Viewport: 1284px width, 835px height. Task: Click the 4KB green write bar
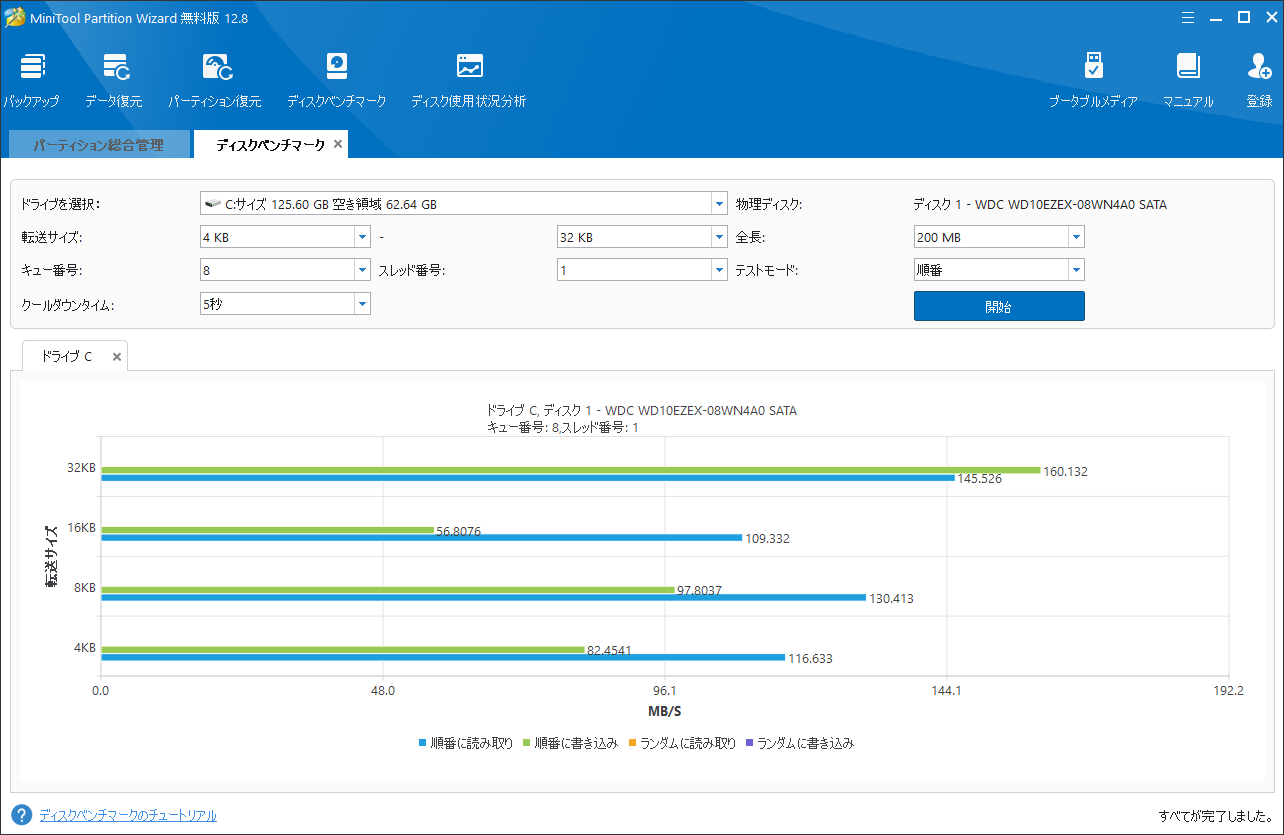[342, 650]
